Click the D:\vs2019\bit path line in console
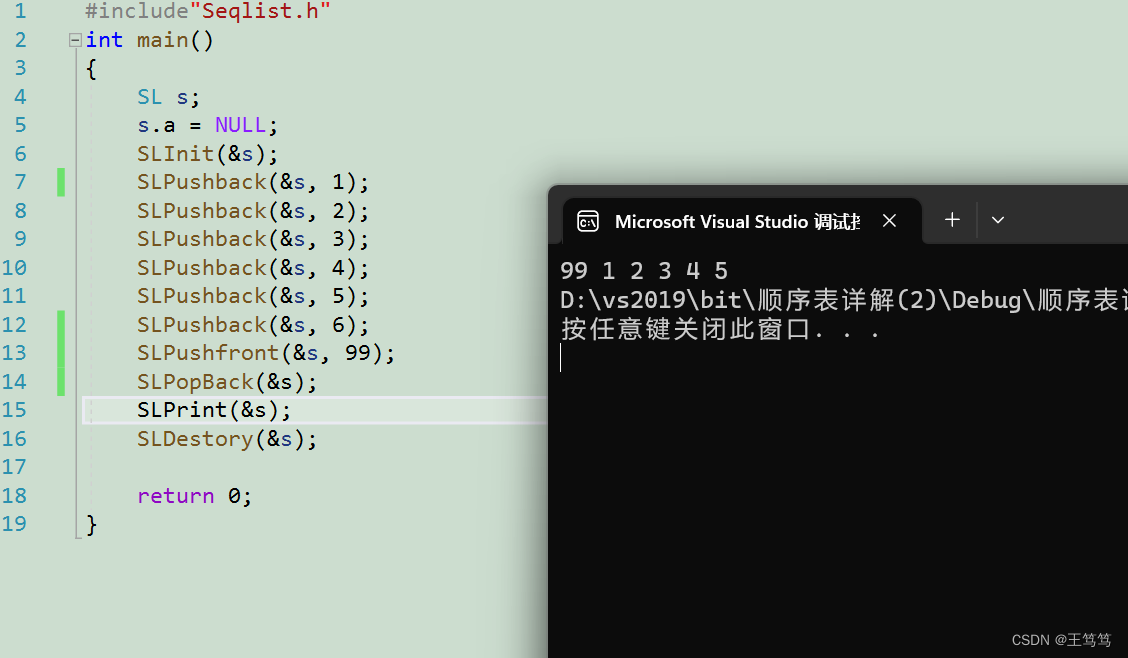Viewport: 1128px width, 658px height. click(843, 300)
